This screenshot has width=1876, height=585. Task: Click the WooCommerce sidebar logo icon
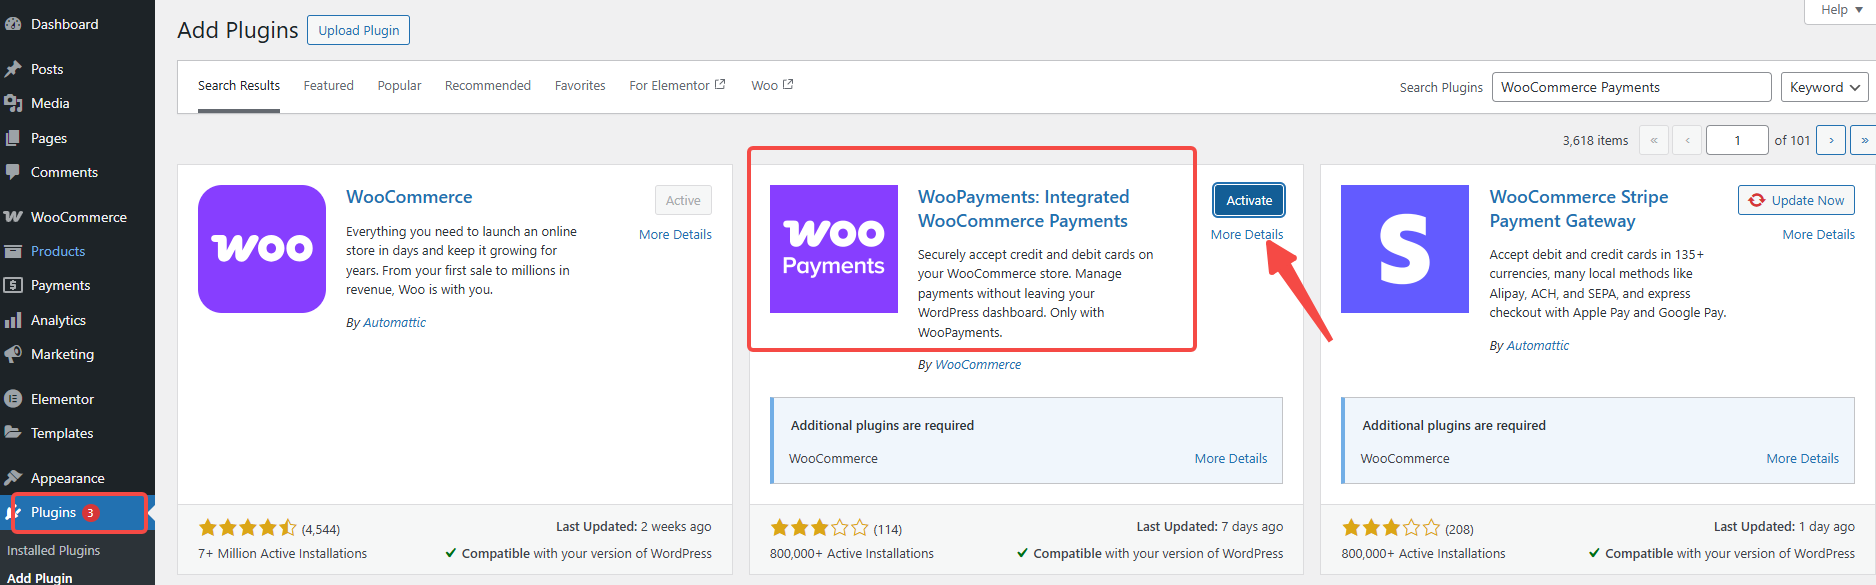tap(13, 217)
